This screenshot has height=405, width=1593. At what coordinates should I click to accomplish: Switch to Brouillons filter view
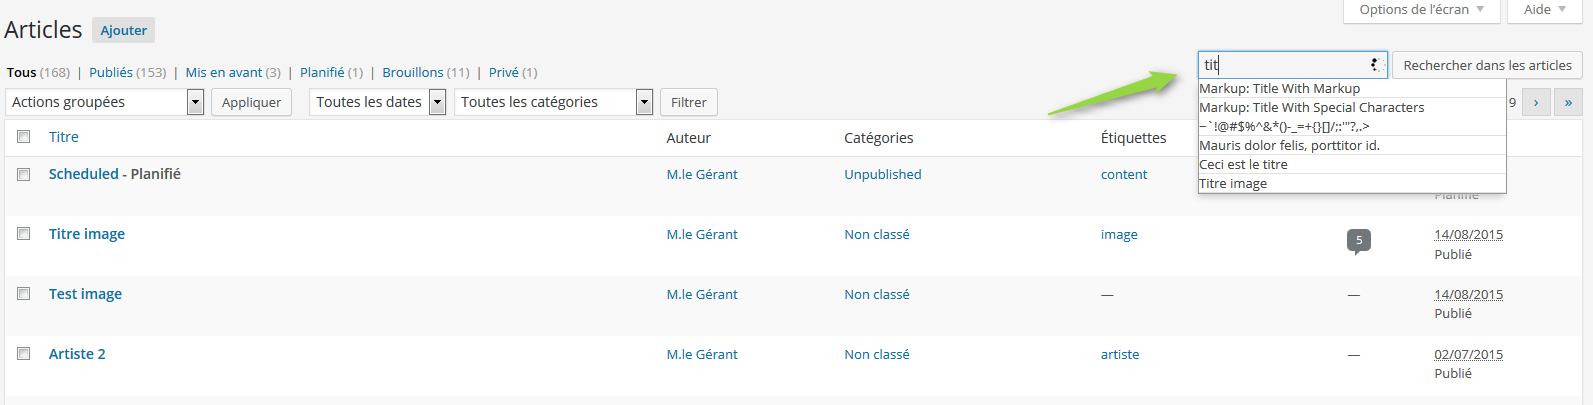click(x=426, y=72)
